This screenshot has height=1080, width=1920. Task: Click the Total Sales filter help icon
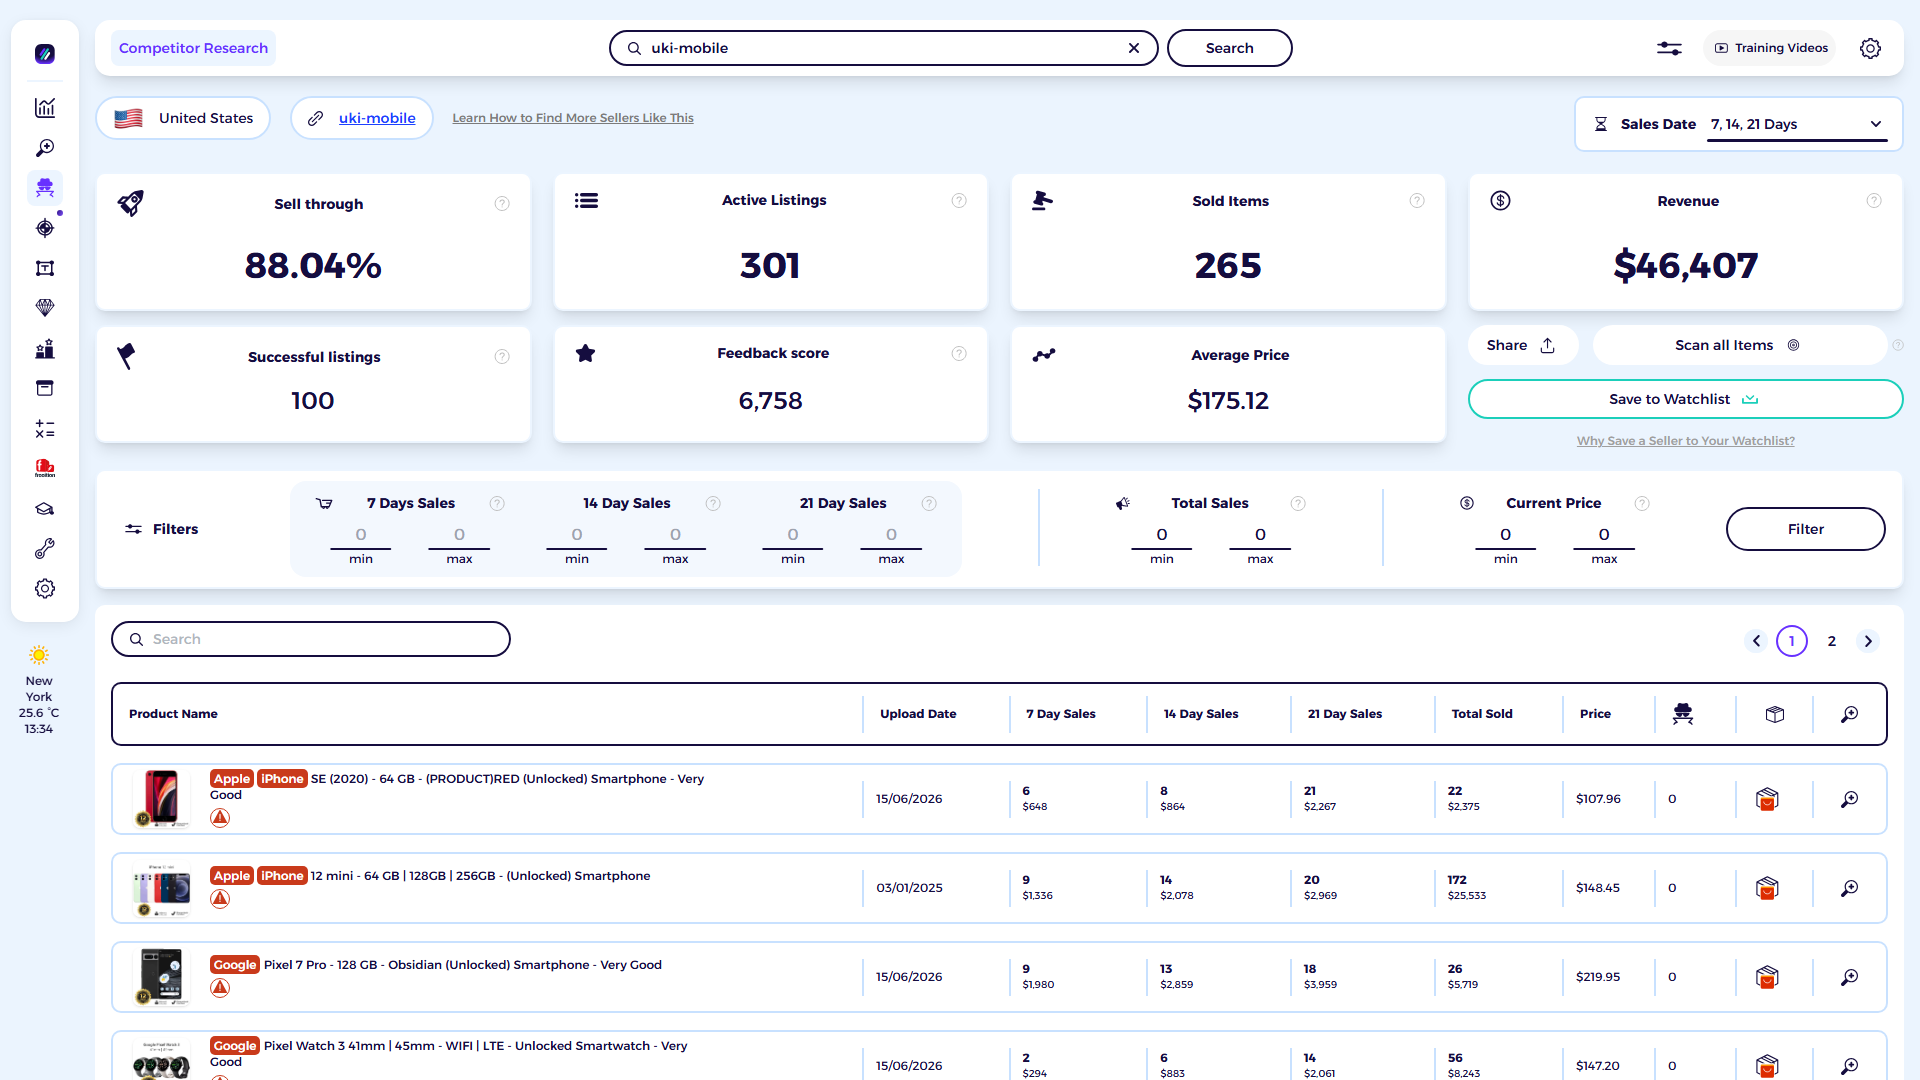click(x=1298, y=504)
